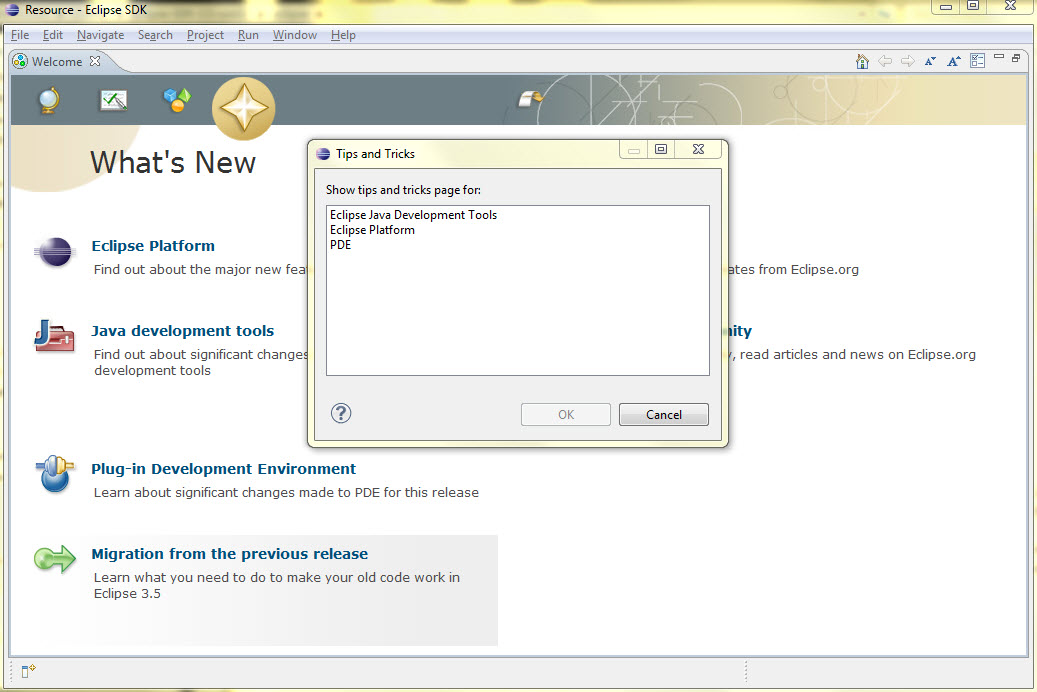This screenshot has width=1037, height=692.
Task: Go to Workbench via curved arrow icon
Action: click(530, 99)
